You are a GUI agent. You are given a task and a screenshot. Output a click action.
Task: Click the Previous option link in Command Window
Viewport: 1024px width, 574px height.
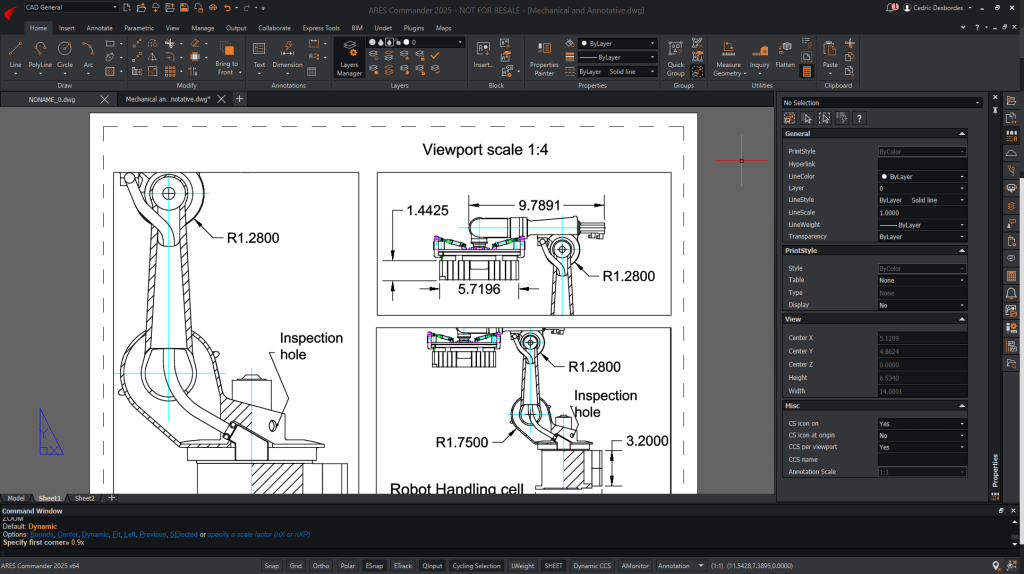tap(152, 534)
